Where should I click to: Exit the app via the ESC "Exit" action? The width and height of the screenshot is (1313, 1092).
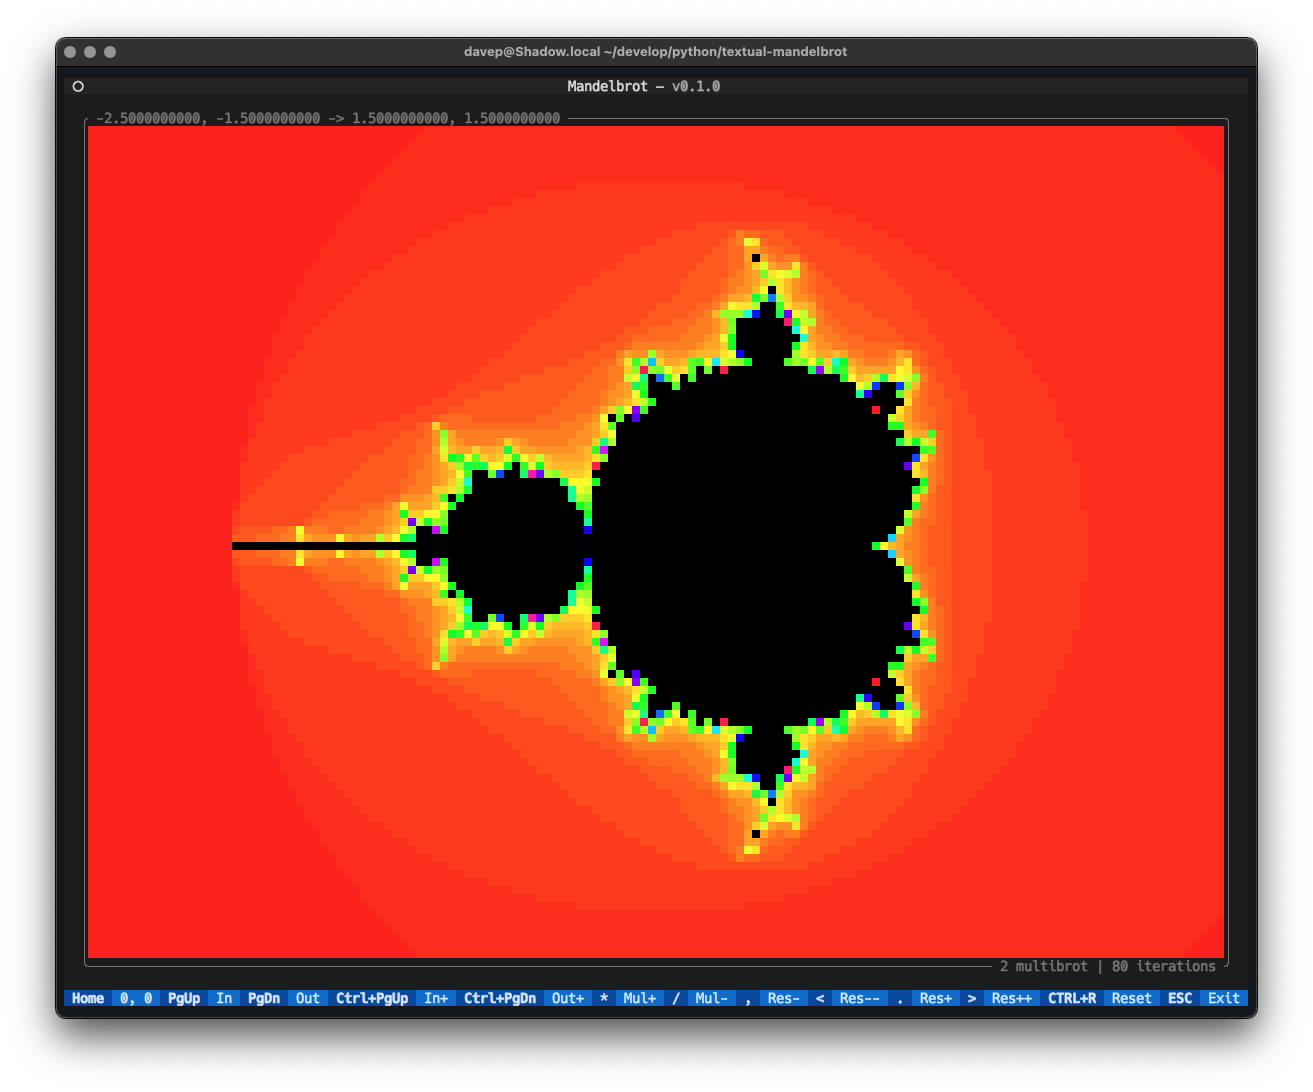1223,998
